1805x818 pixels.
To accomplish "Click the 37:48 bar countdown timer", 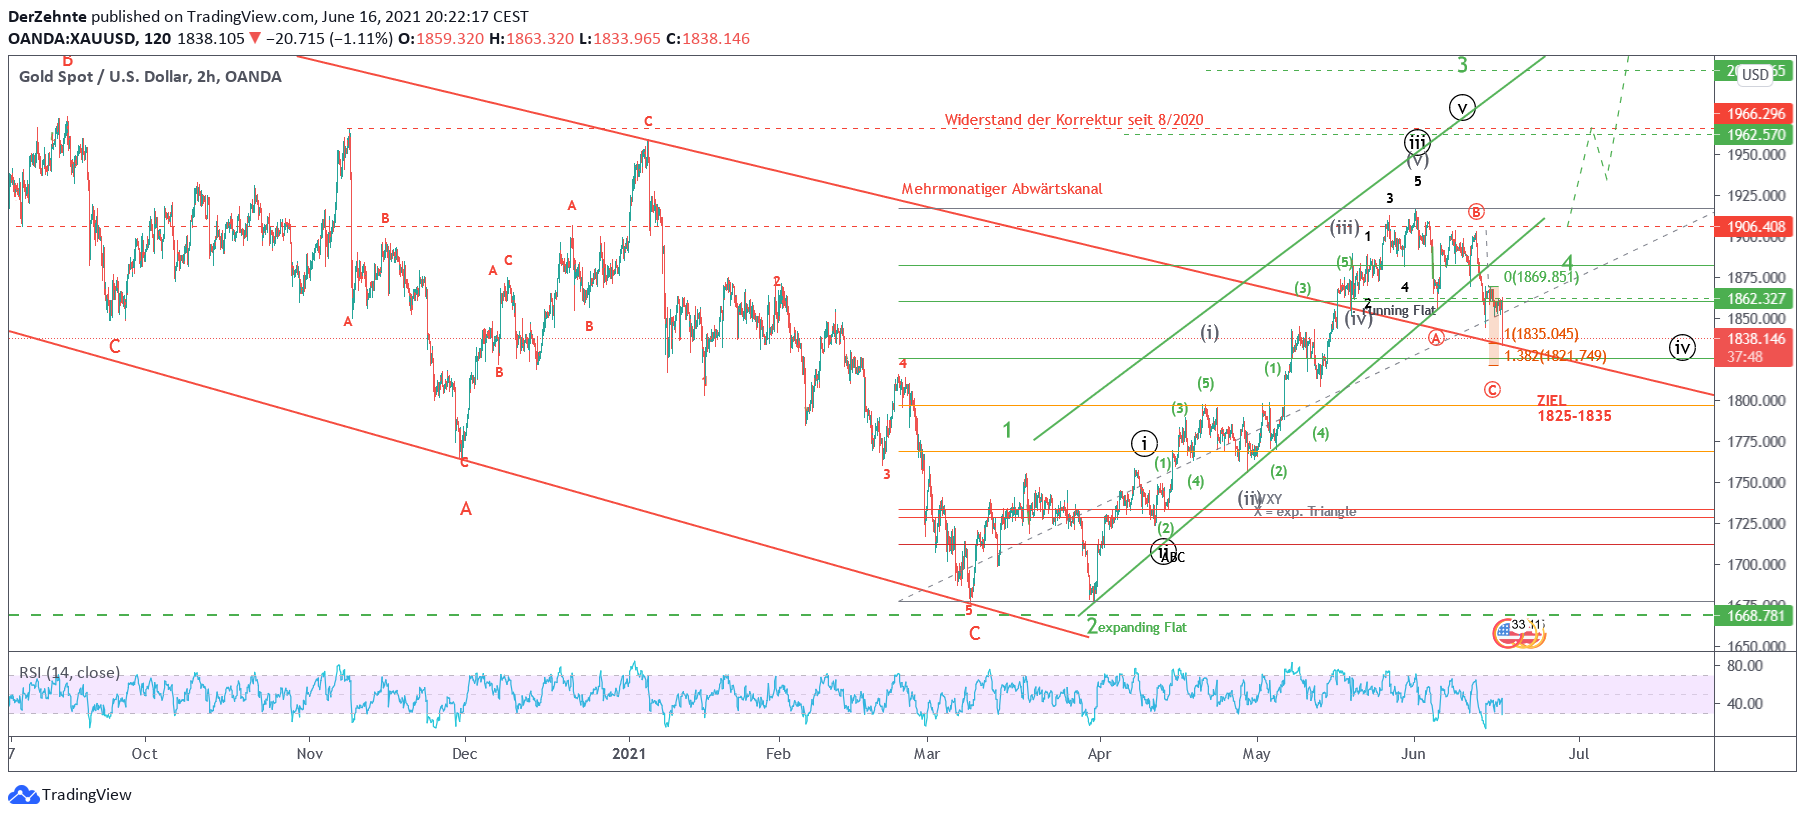I will tap(1744, 357).
